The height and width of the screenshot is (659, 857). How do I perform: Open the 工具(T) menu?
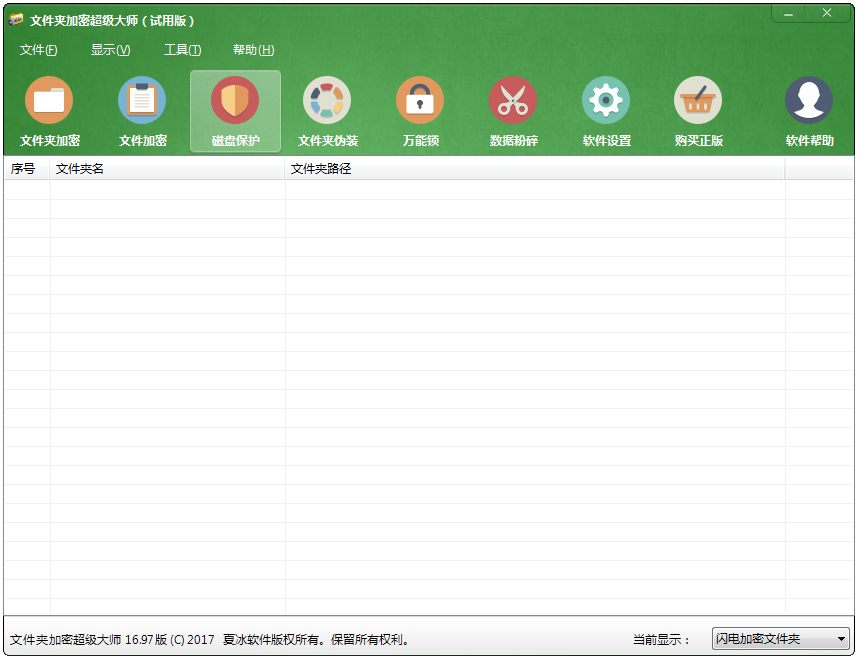pos(181,49)
